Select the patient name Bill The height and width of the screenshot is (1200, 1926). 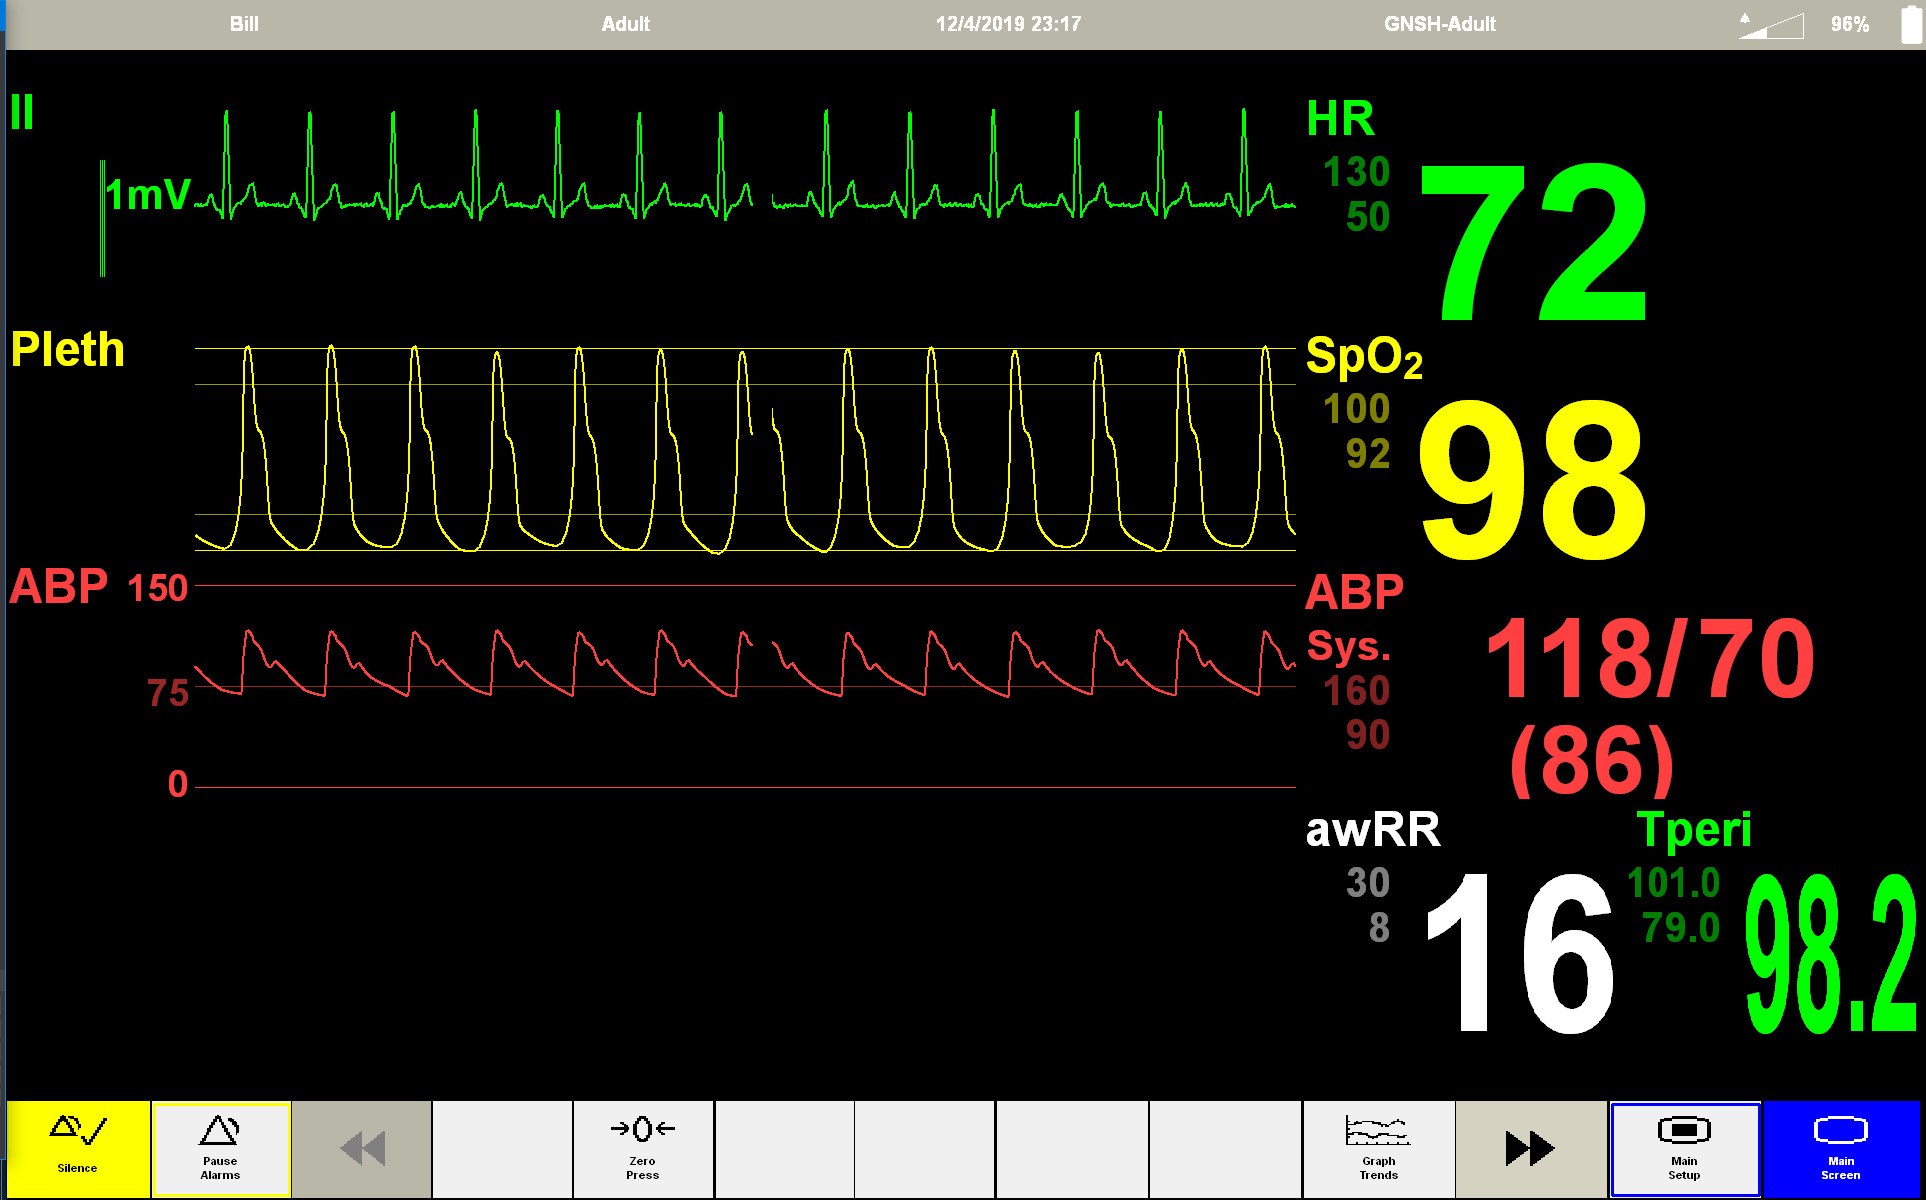(244, 24)
